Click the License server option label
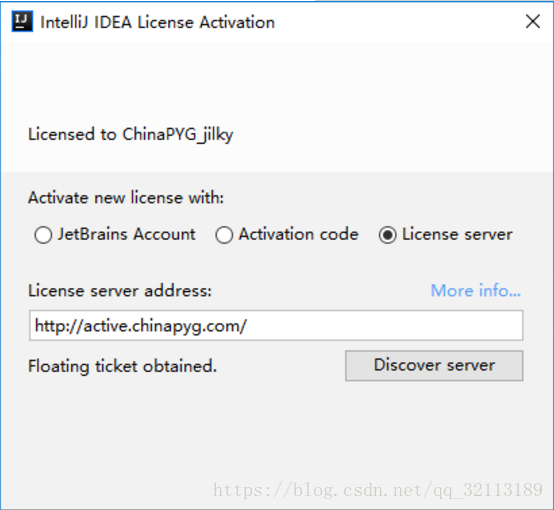 tap(457, 234)
